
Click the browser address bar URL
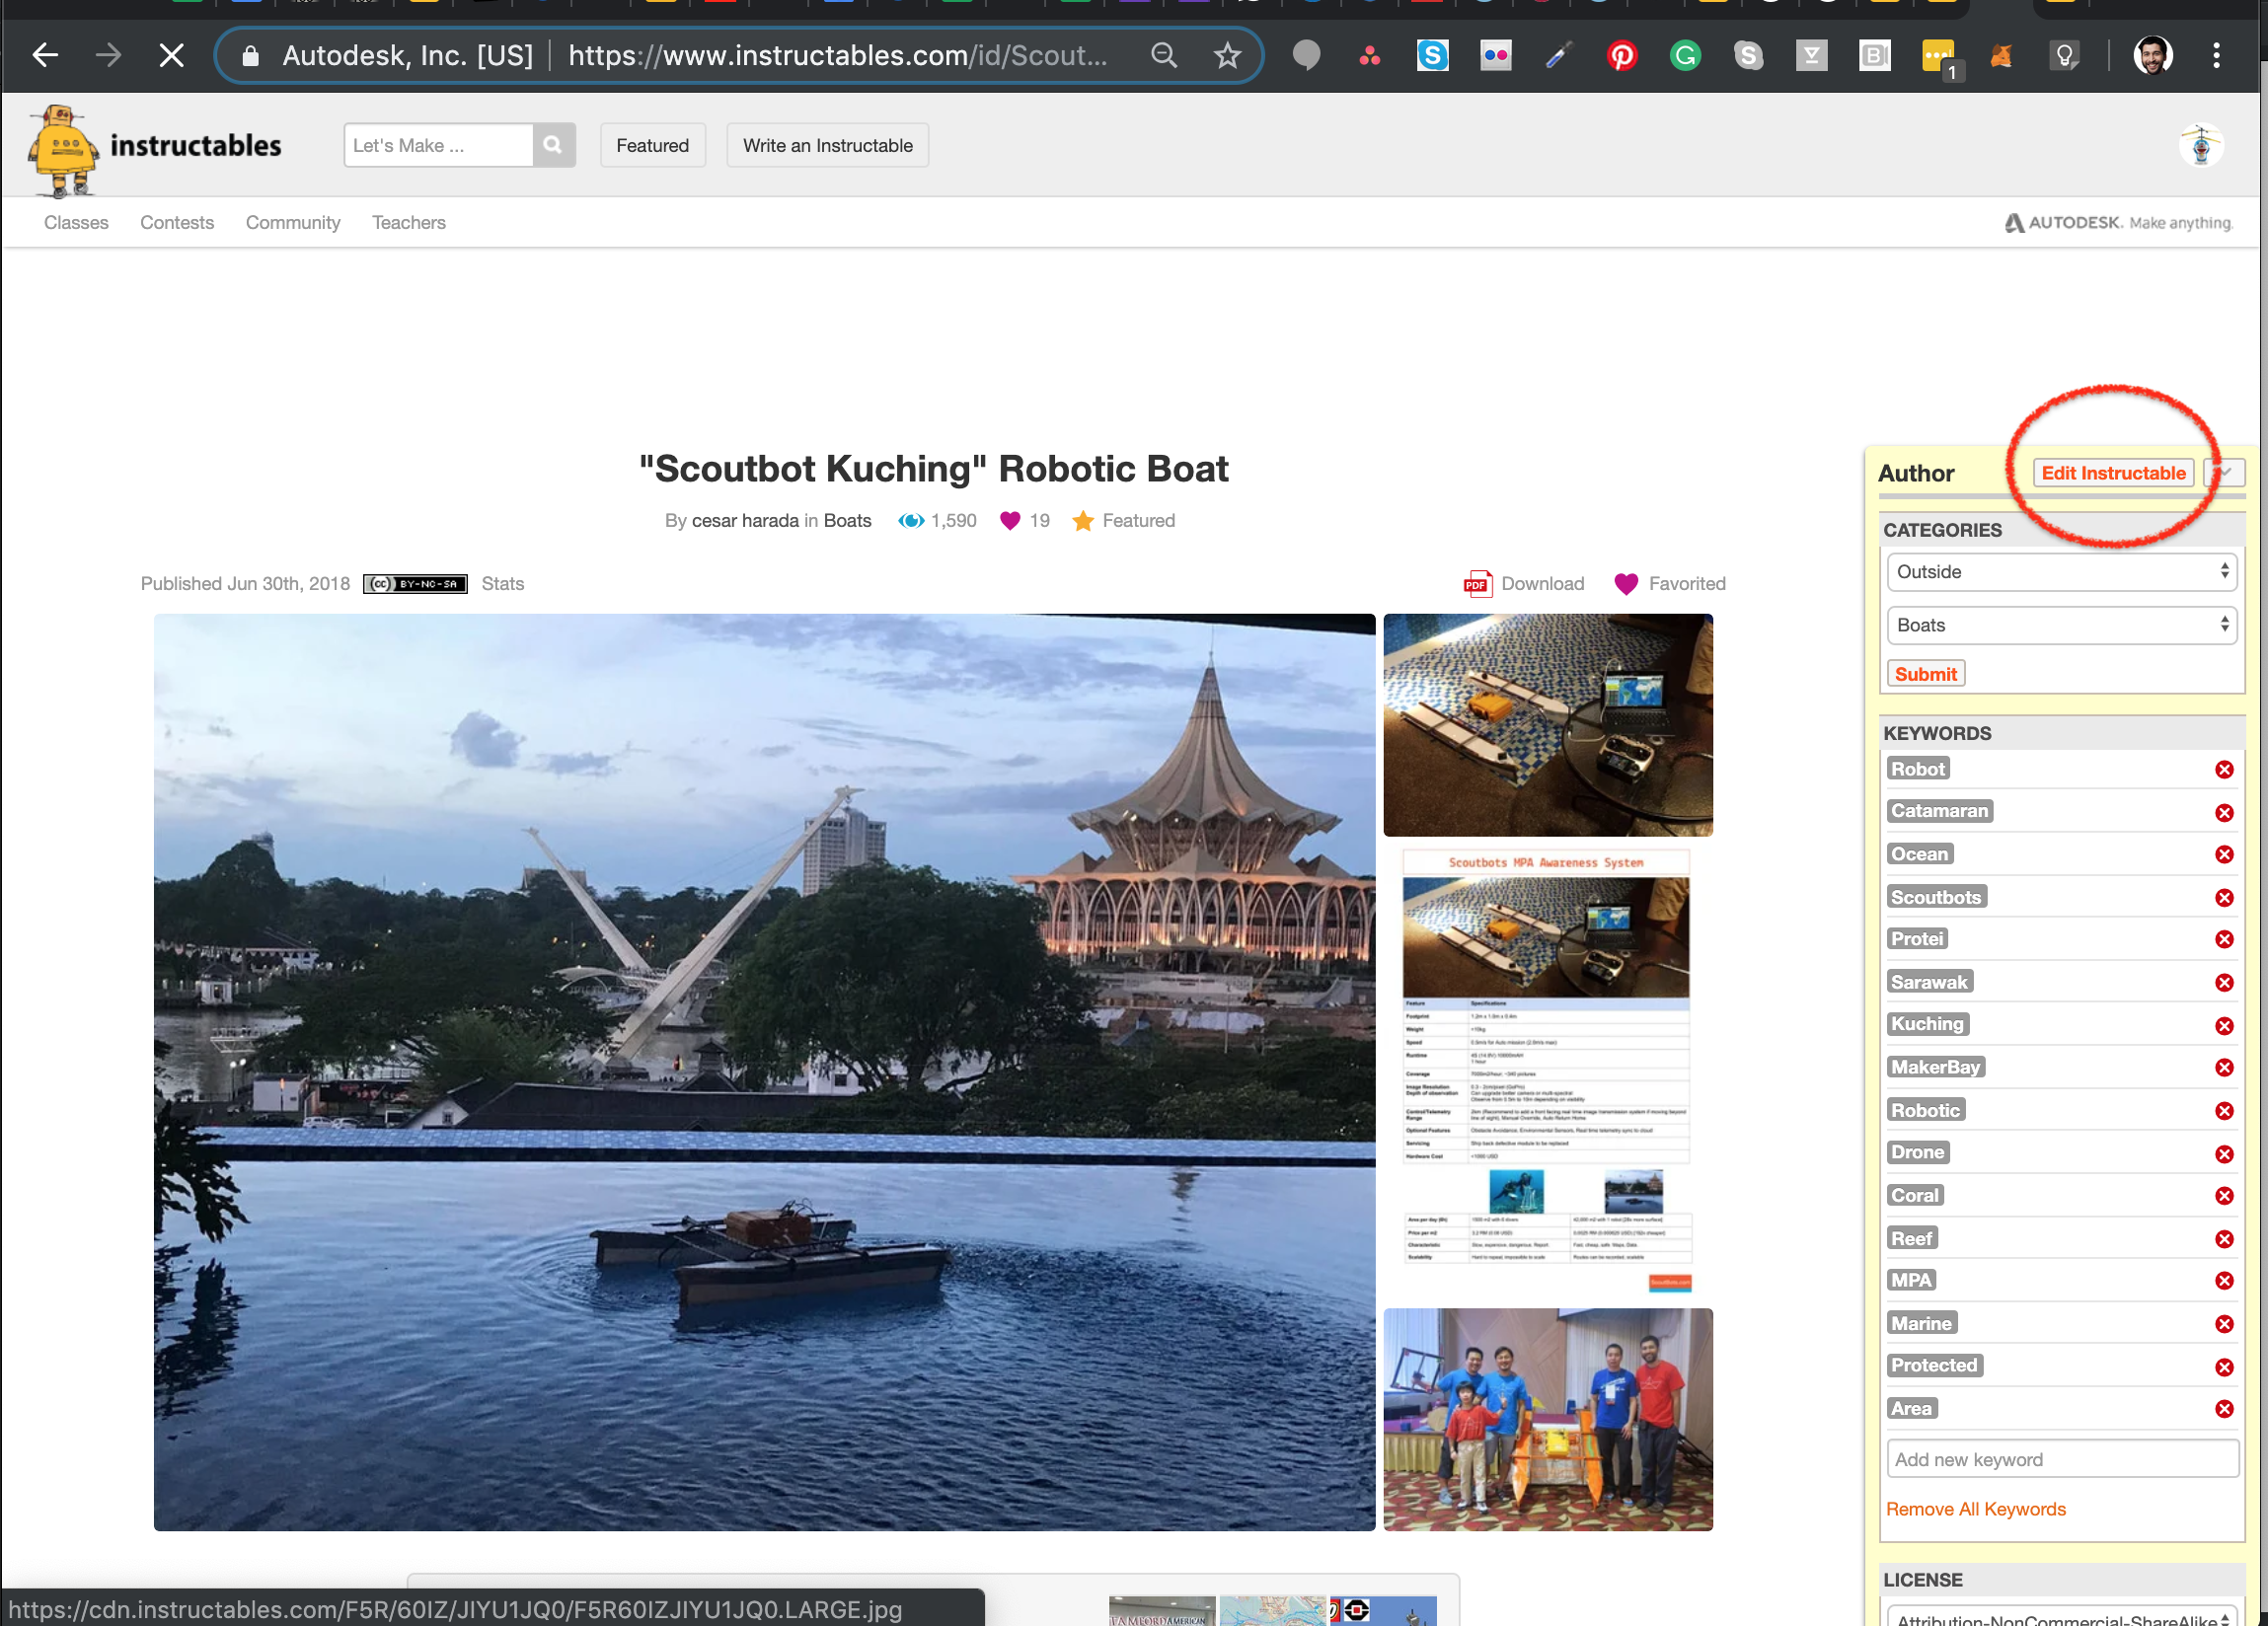coord(838,55)
